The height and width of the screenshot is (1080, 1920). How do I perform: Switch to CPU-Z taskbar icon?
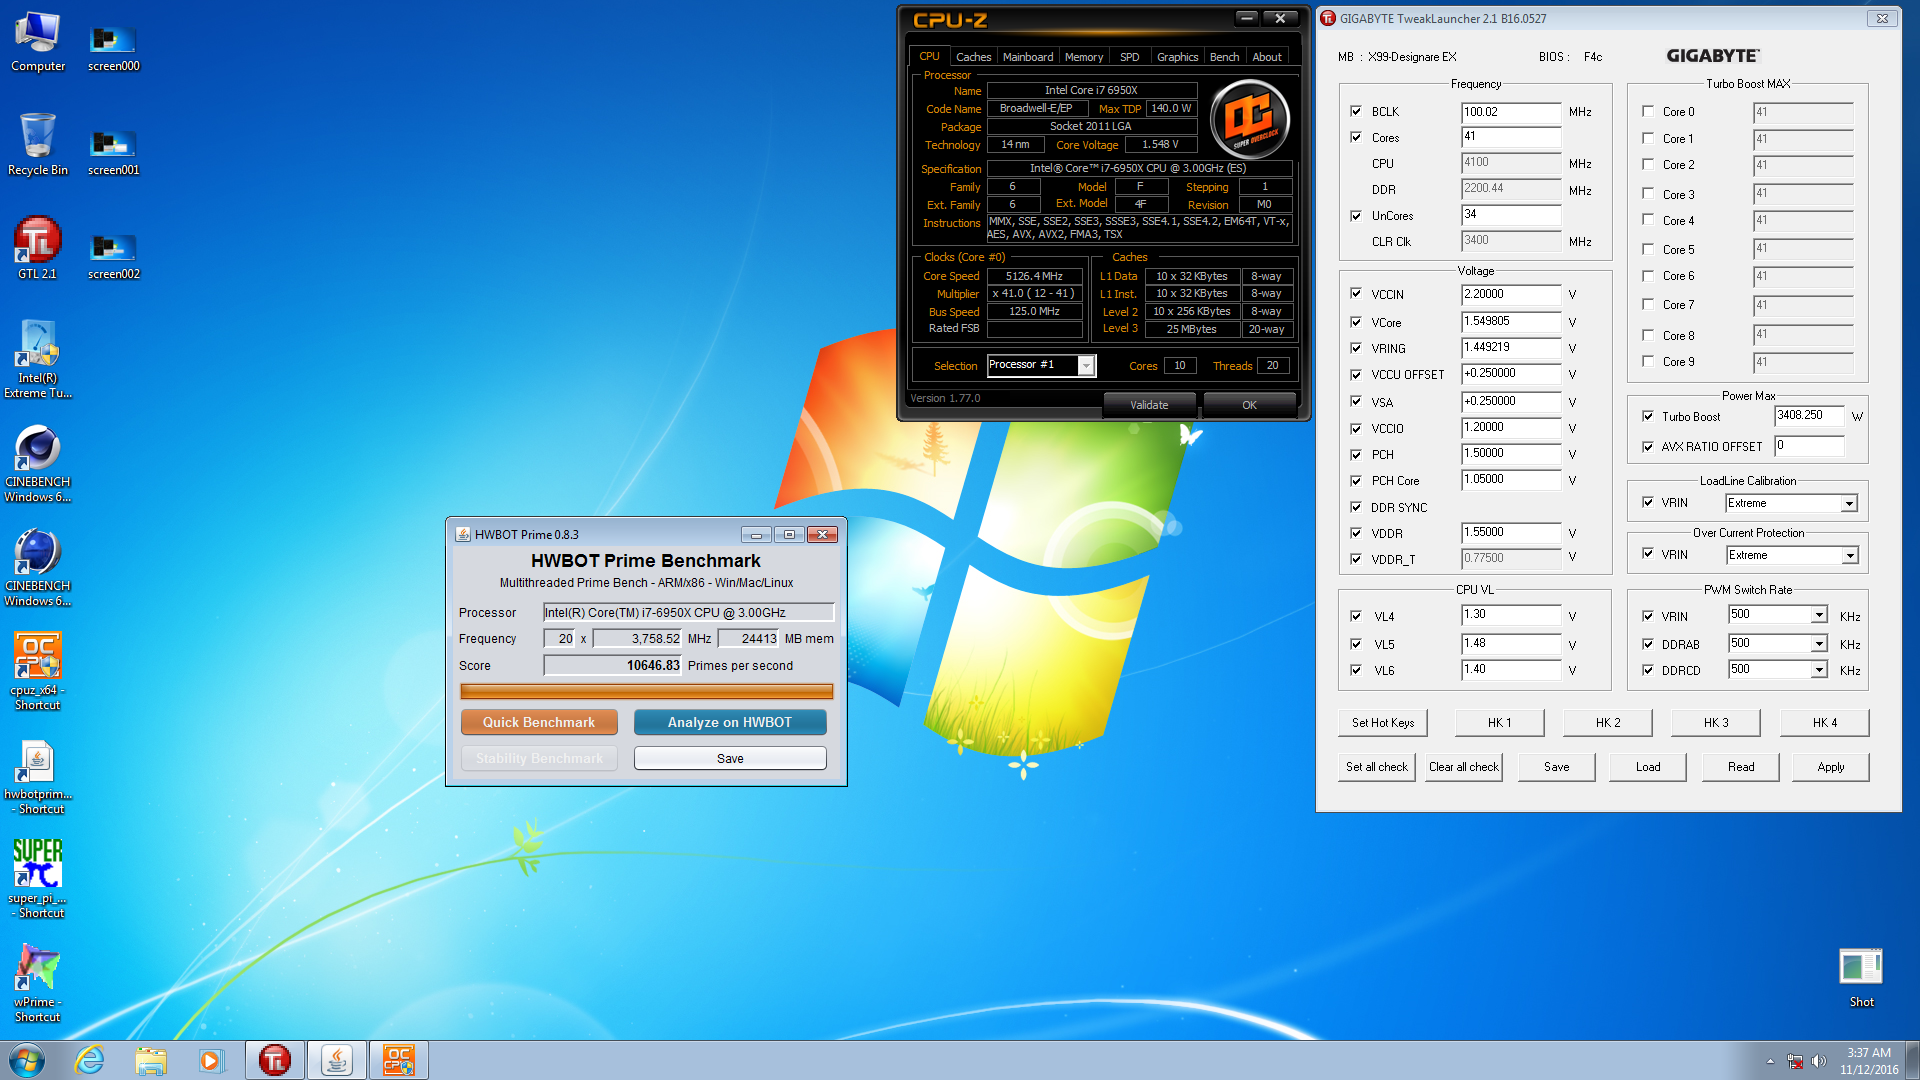(x=399, y=1060)
